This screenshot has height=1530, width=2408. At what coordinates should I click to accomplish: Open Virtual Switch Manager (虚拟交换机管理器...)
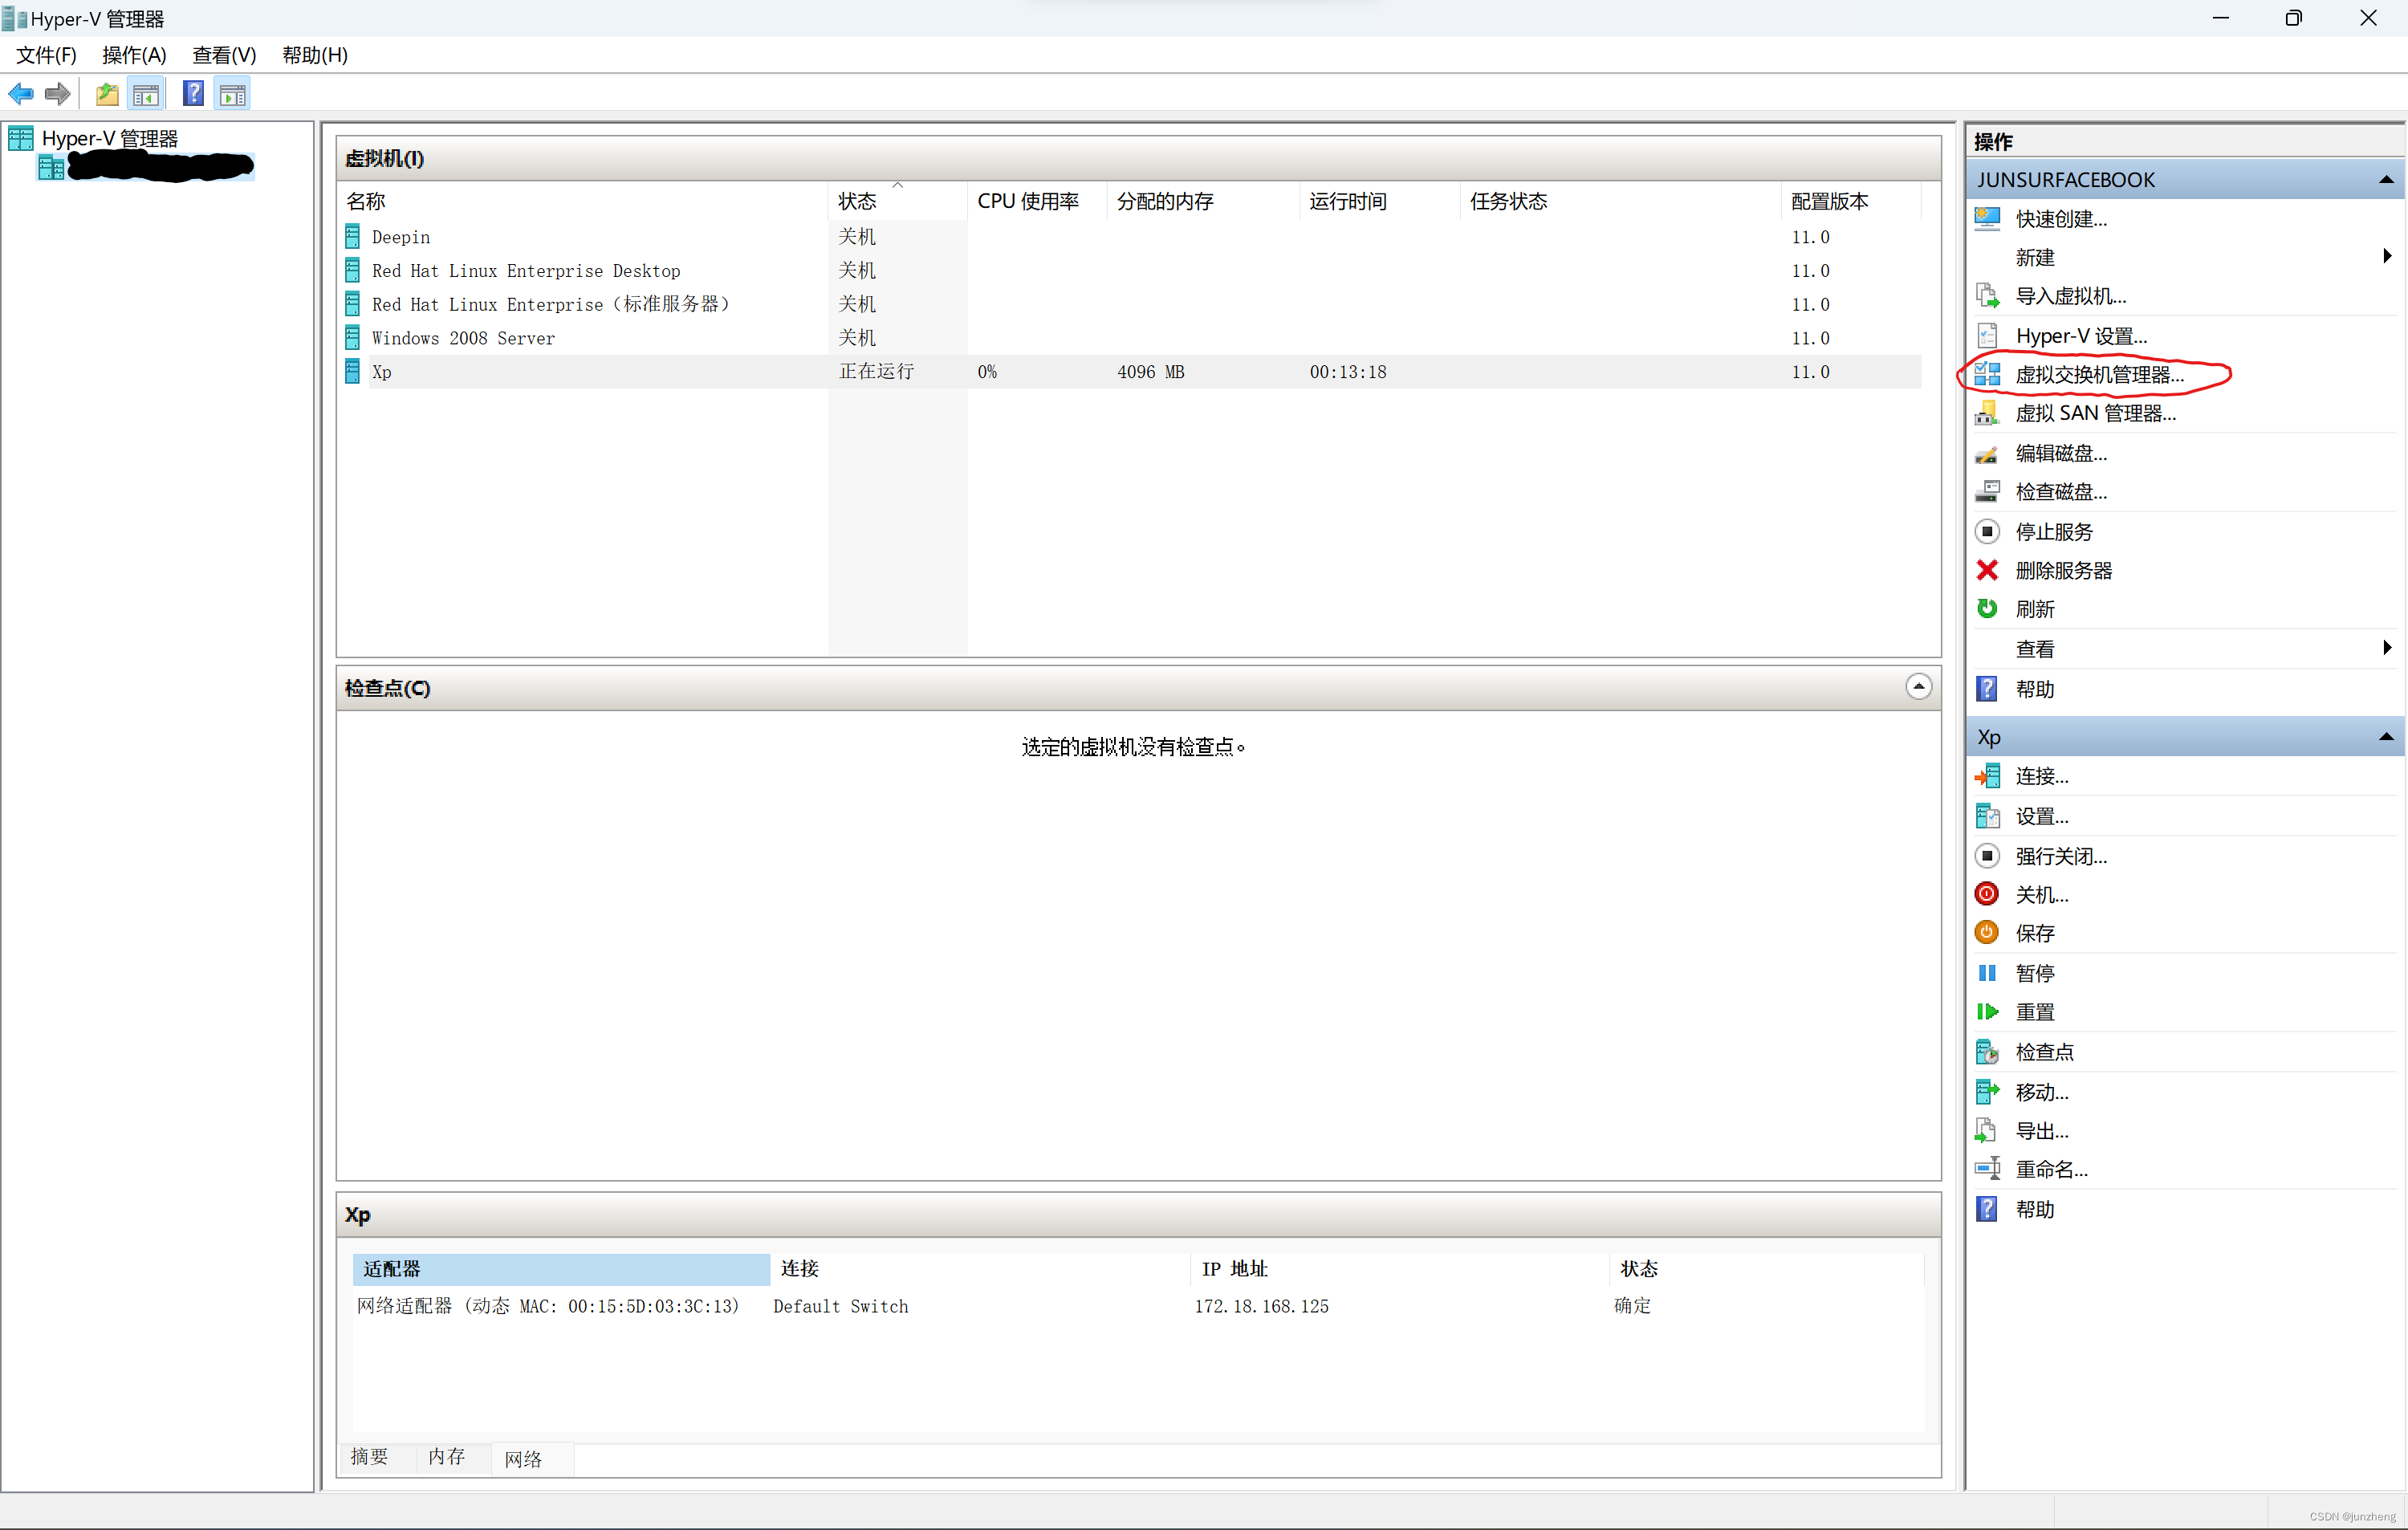coord(2099,375)
